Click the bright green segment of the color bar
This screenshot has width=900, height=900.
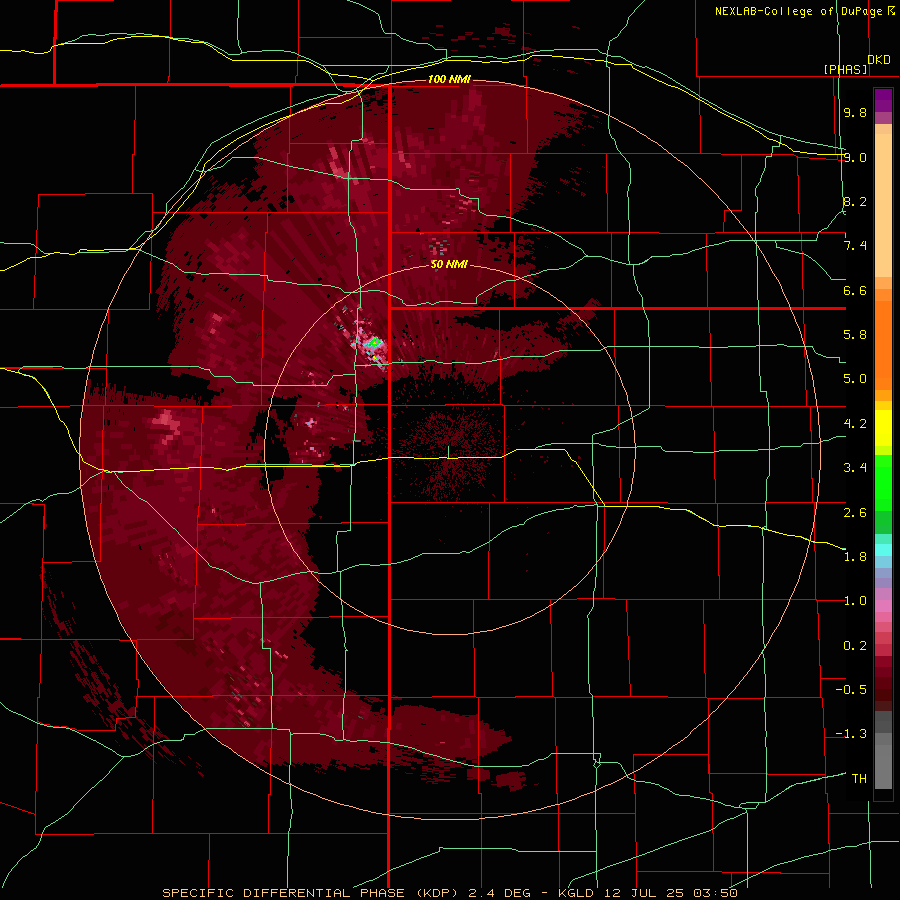(x=883, y=483)
